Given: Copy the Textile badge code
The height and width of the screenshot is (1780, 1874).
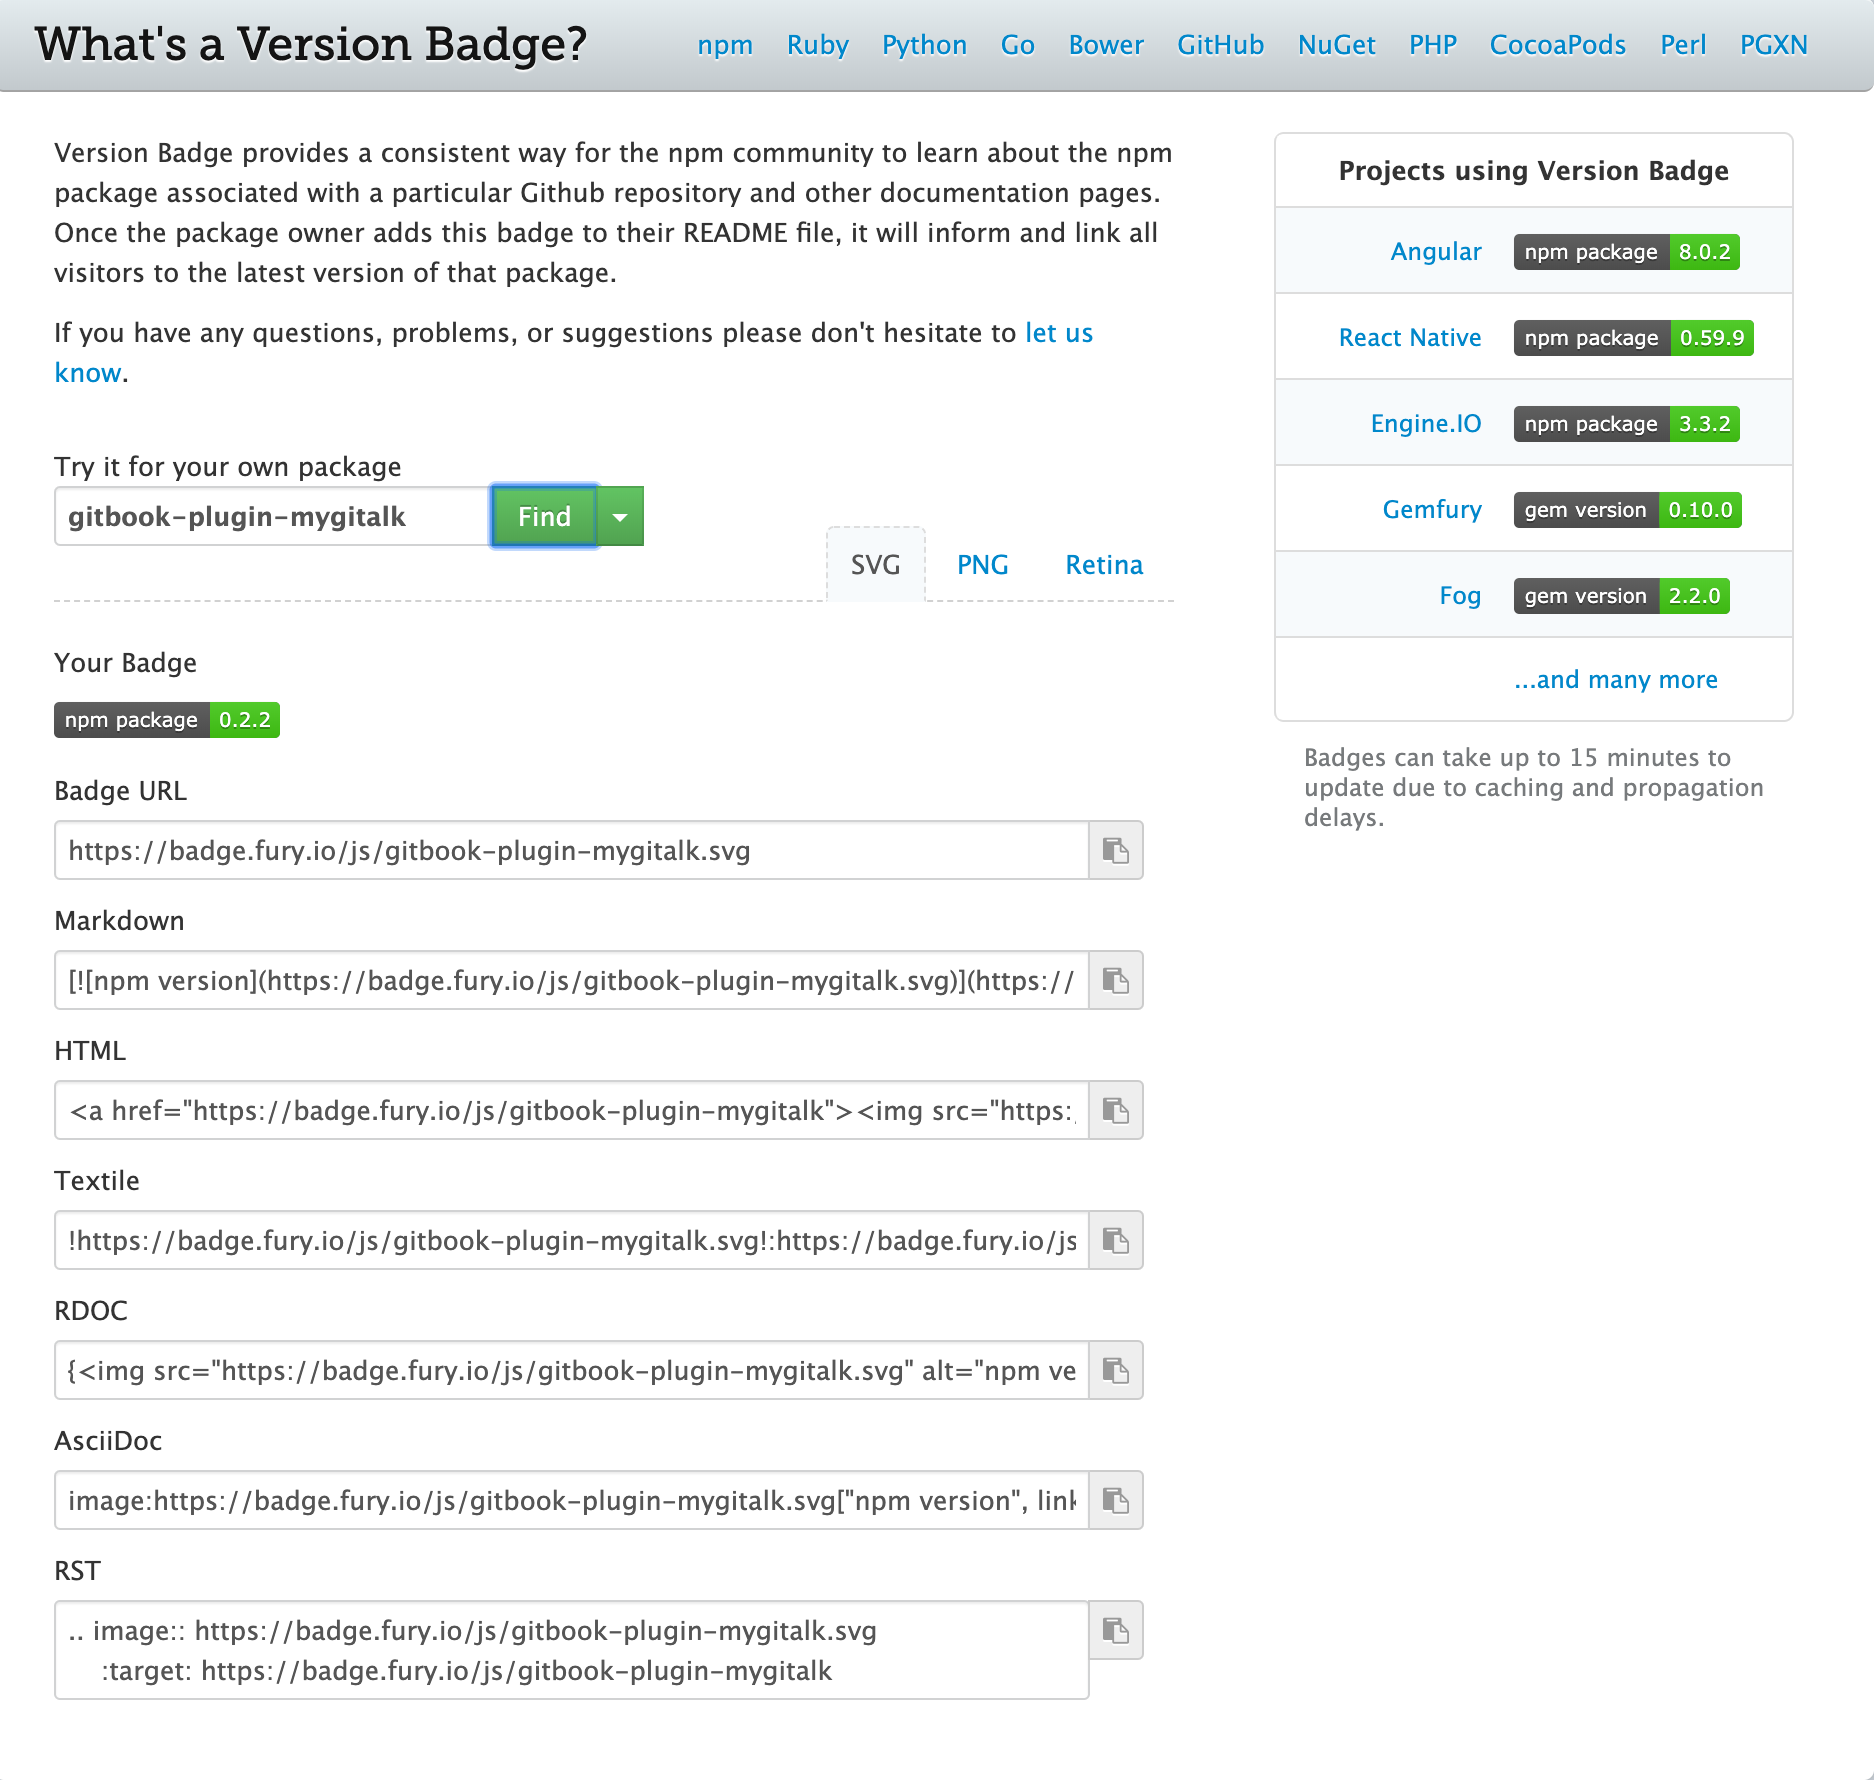Looking at the screenshot, I should click(1116, 1241).
